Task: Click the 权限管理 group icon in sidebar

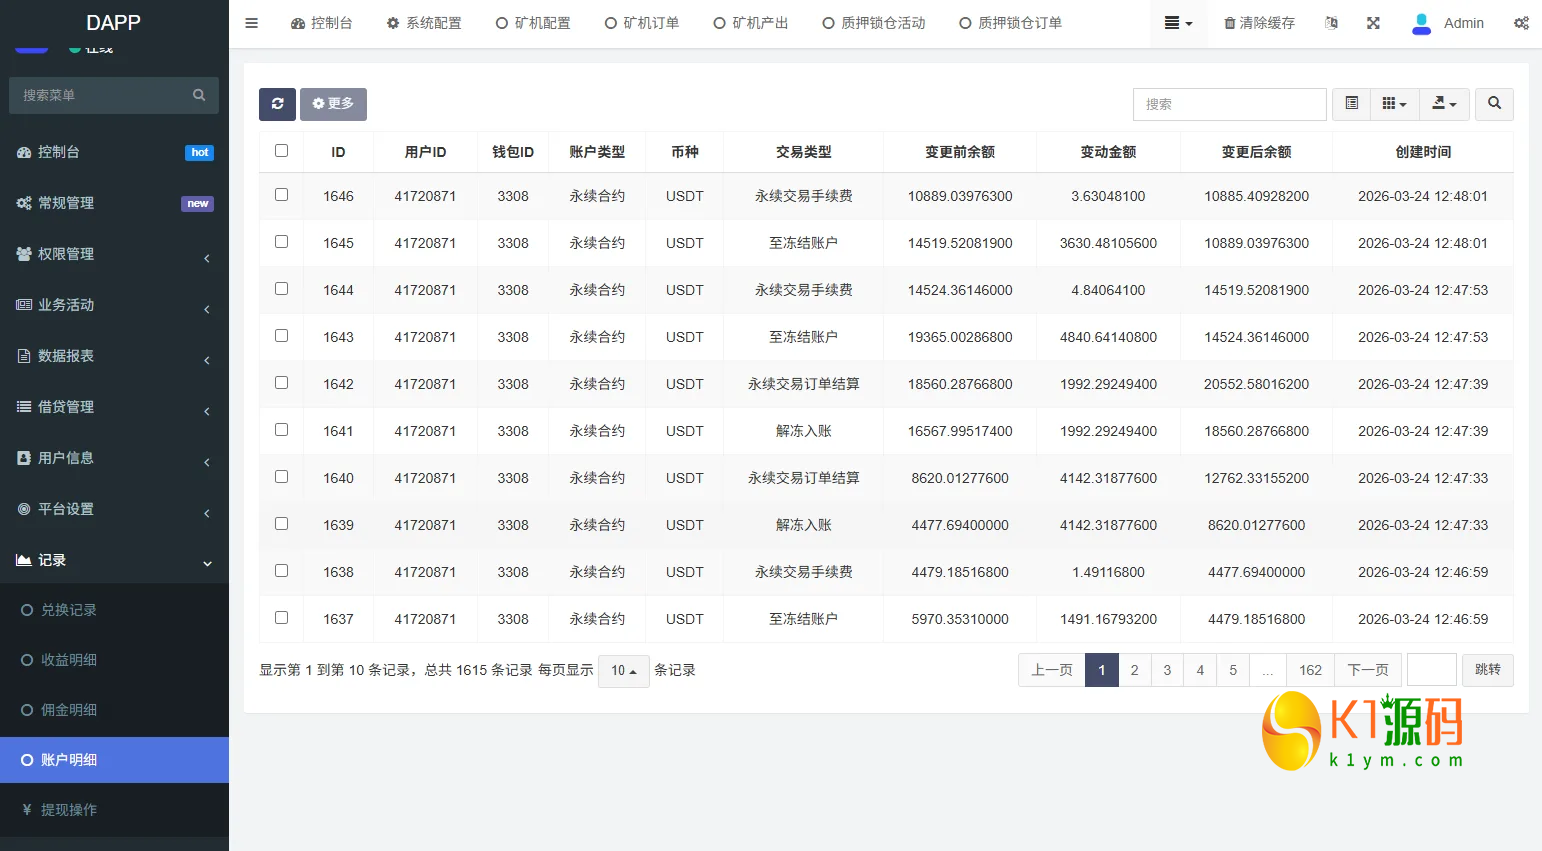Action: pyautogui.click(x=24, y=254)
